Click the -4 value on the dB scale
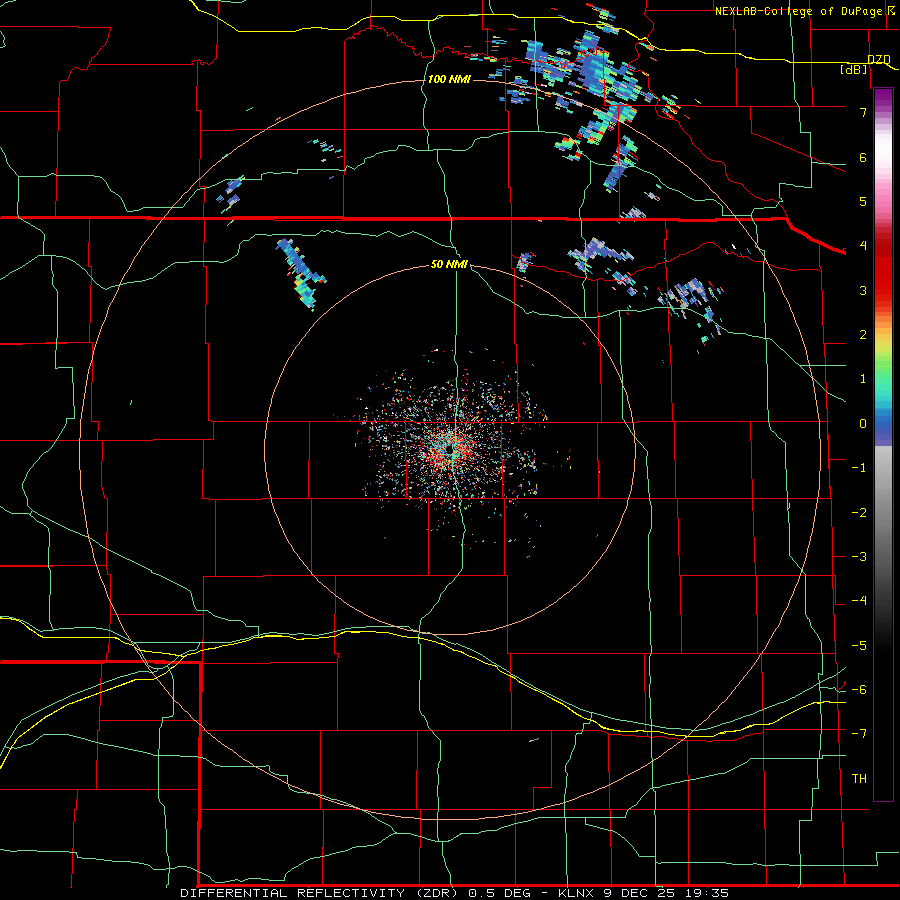This screenshot has height=900, width=900. 859,601
